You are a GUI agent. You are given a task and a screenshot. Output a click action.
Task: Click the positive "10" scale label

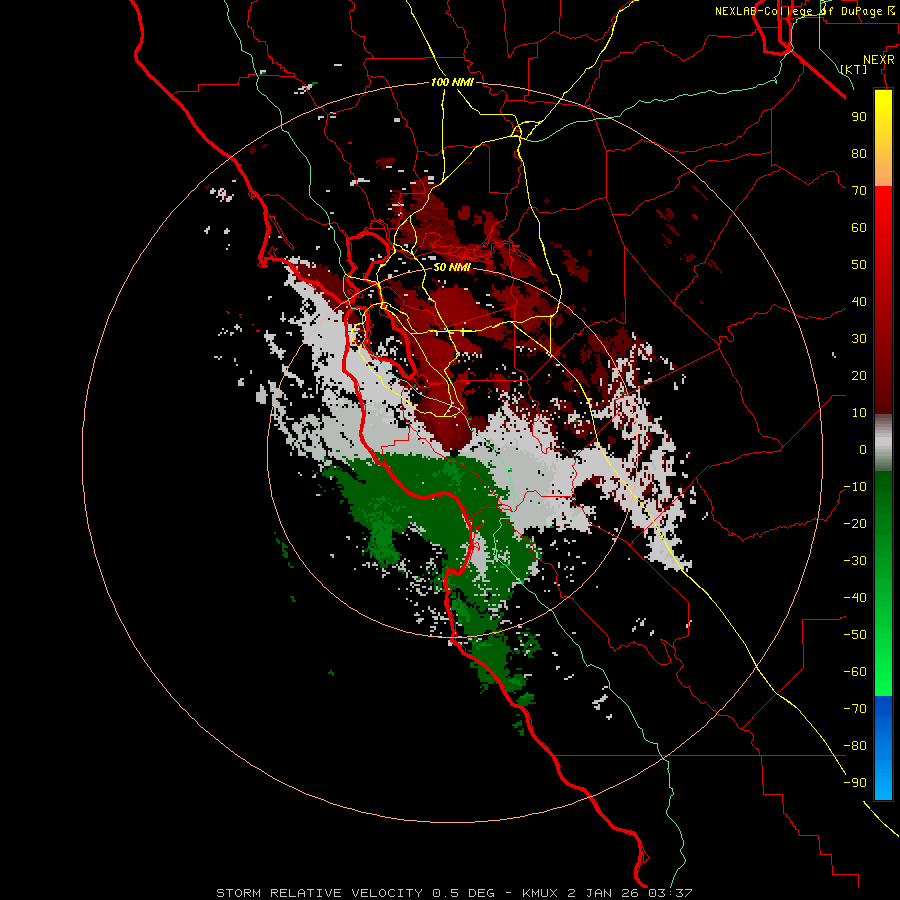(859, 413)
